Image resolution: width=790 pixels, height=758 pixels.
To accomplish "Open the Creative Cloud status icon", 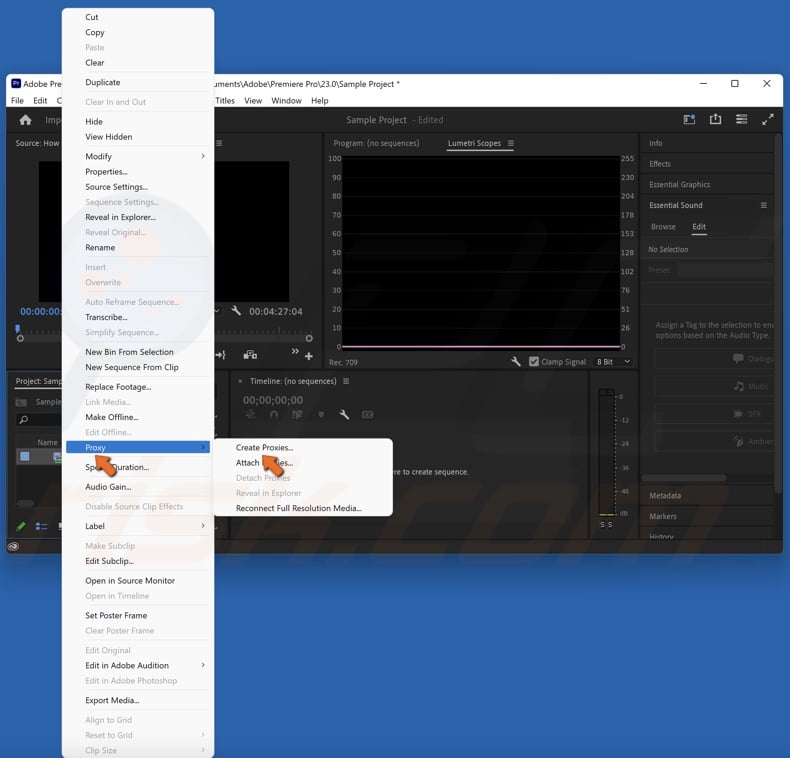I will pos(14,546).
